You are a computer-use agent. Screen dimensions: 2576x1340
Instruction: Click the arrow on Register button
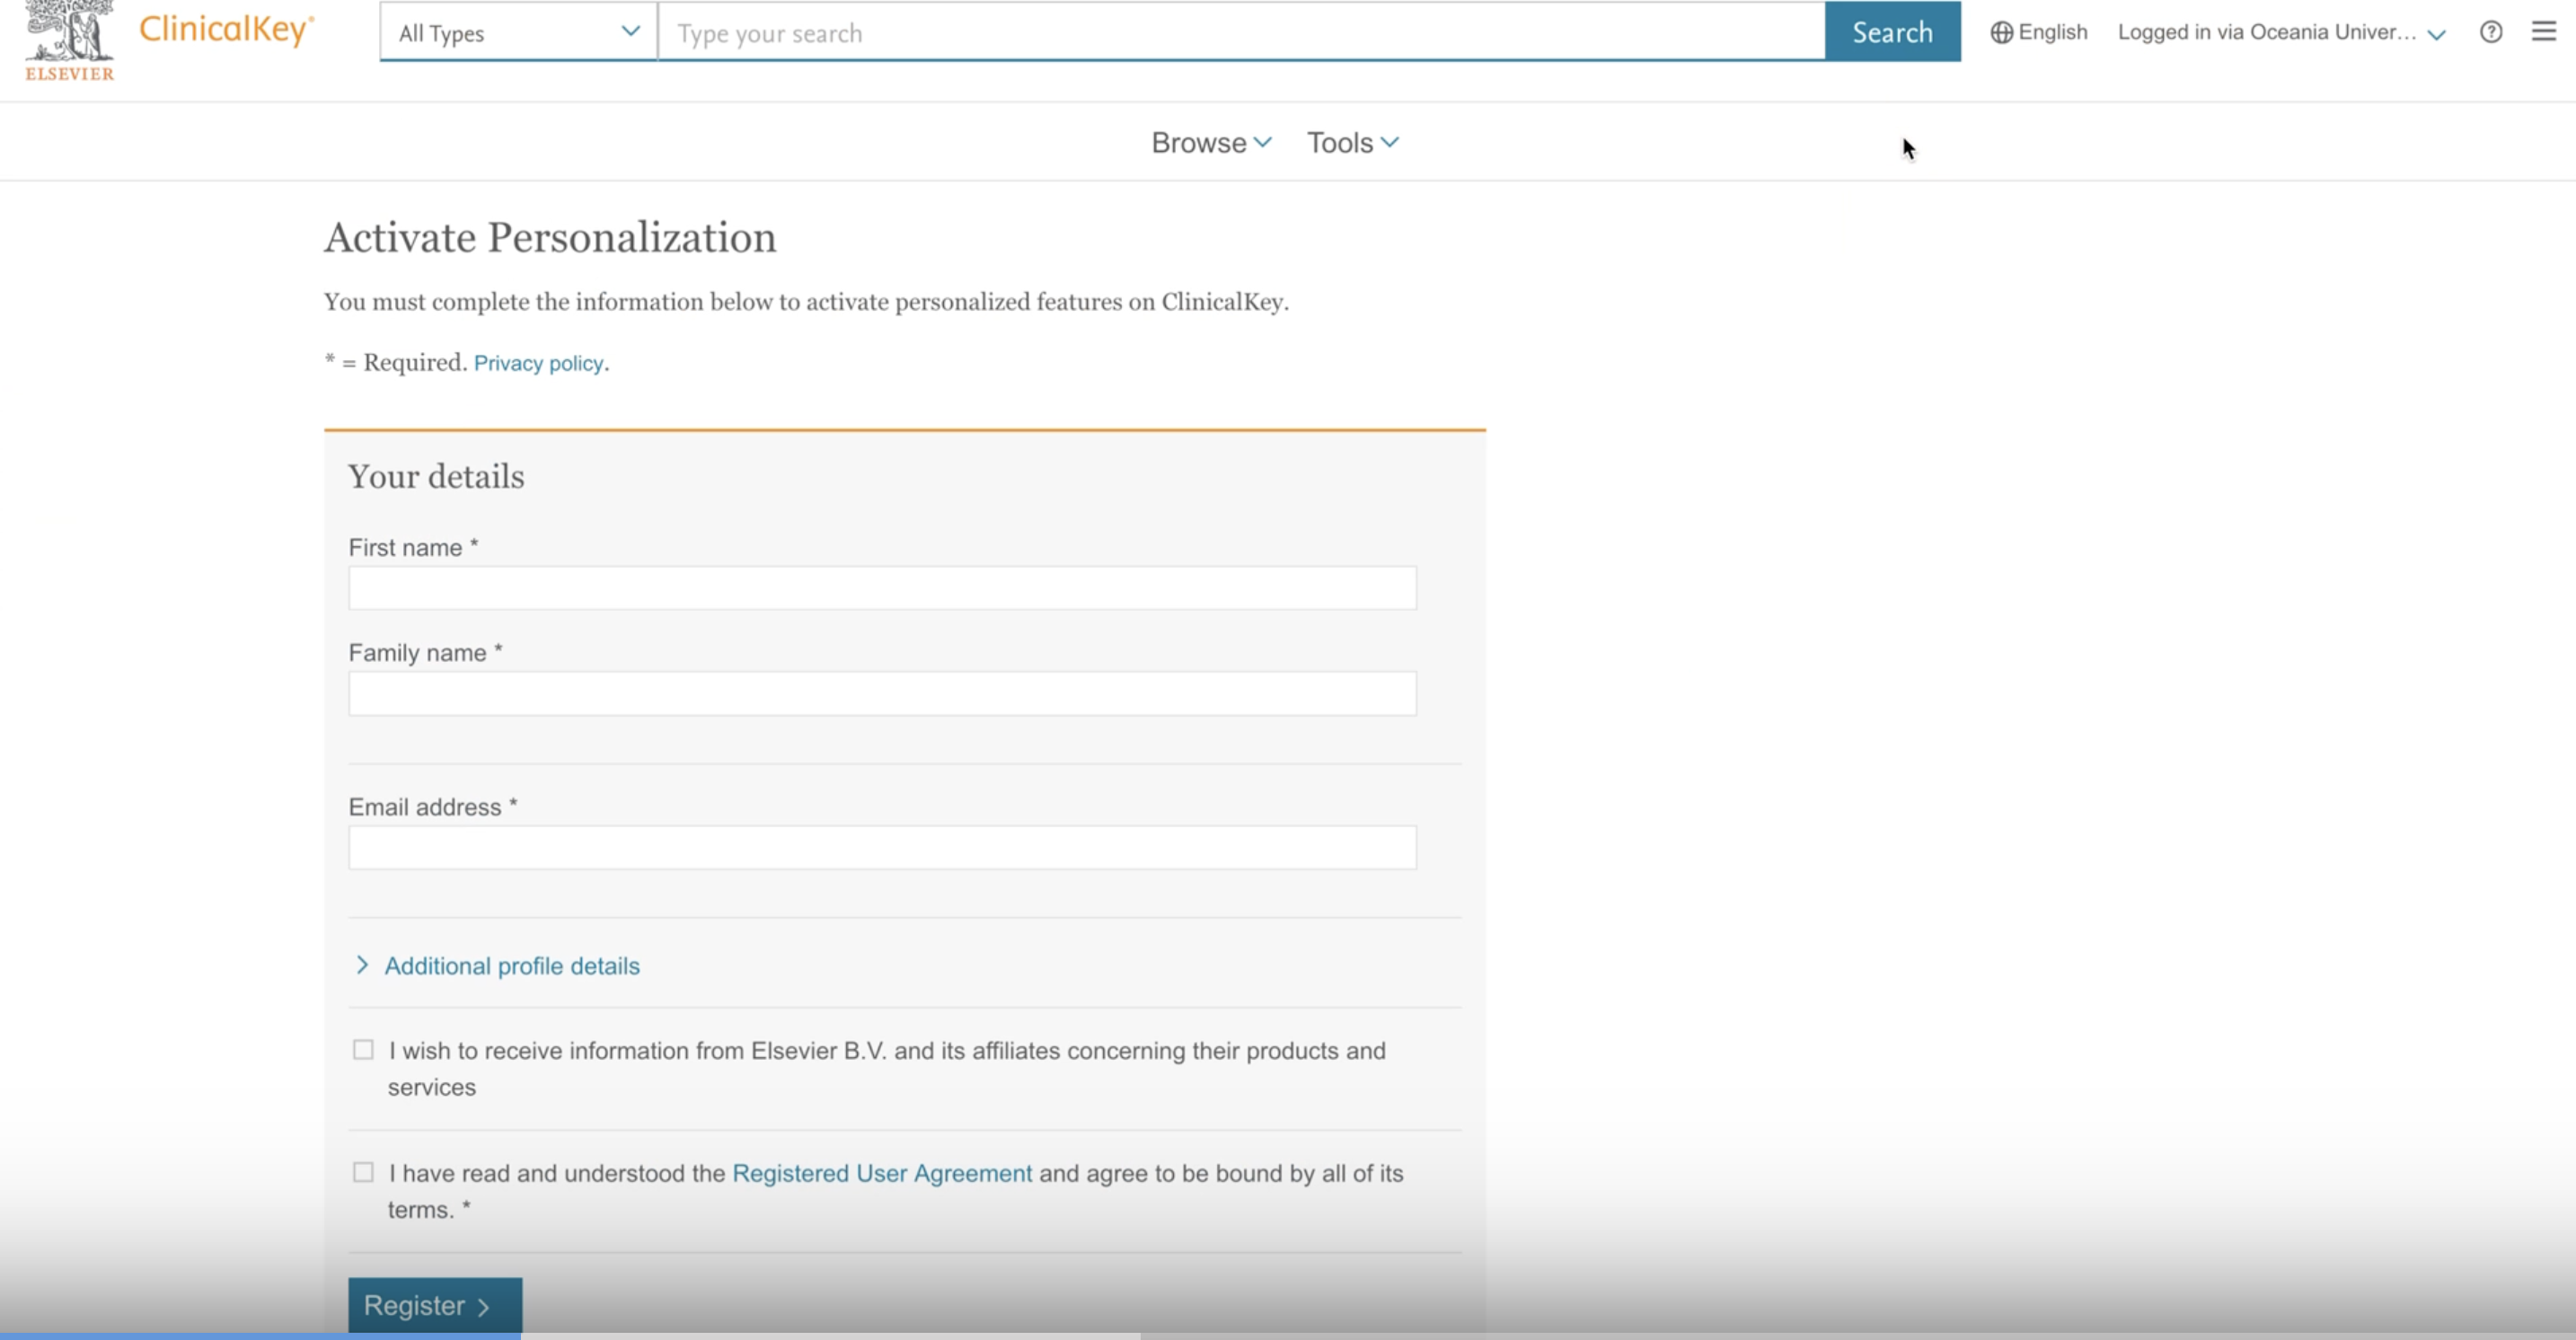(484, 1307)
